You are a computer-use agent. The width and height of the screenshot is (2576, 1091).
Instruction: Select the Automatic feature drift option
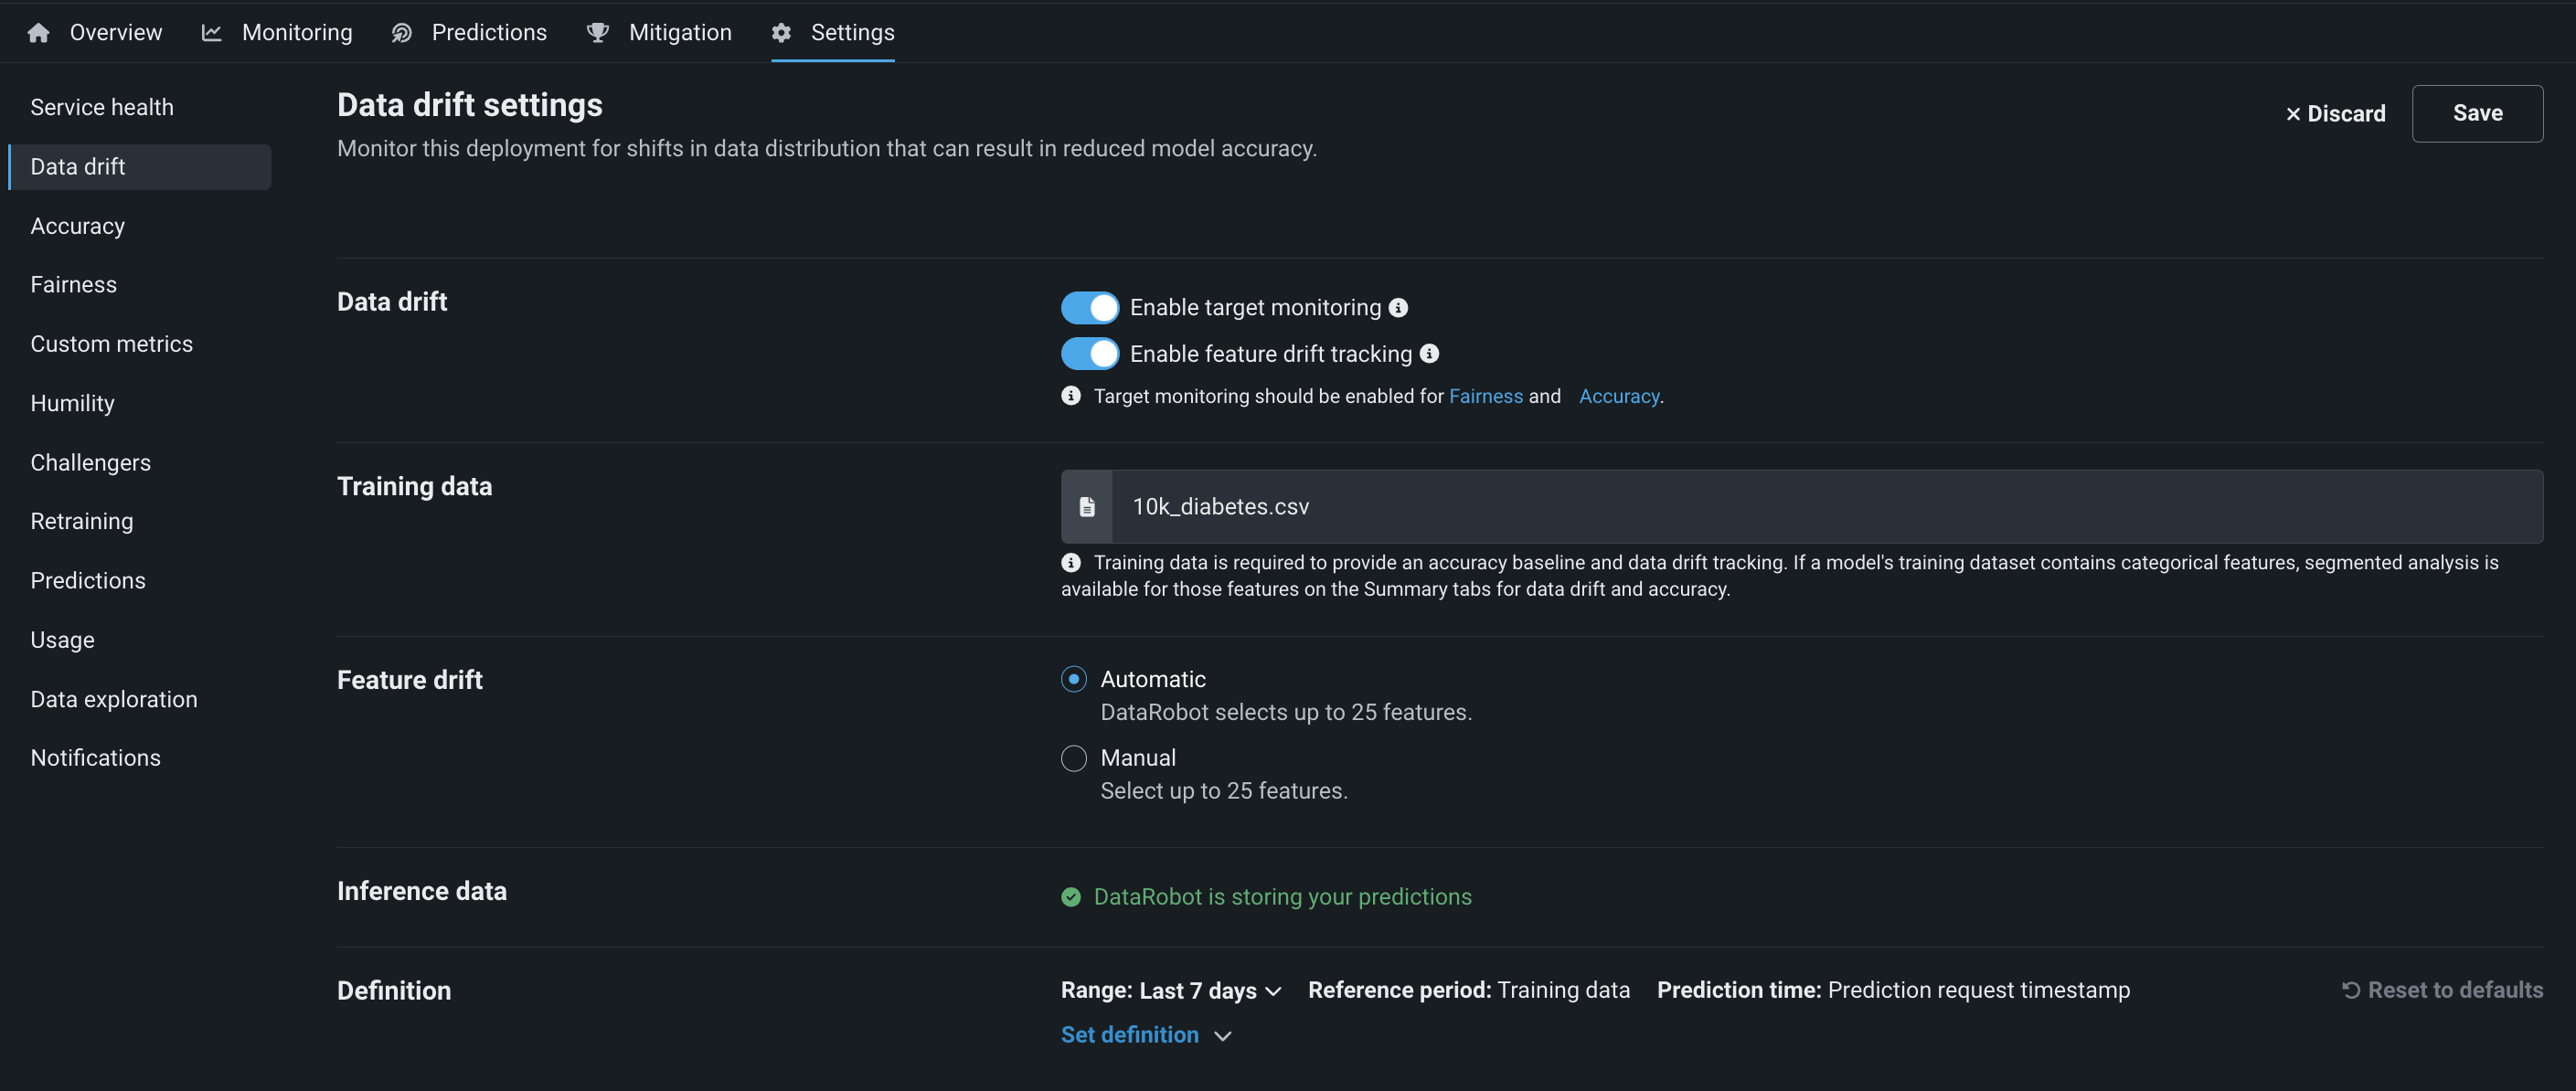[x=1074, y=680]
